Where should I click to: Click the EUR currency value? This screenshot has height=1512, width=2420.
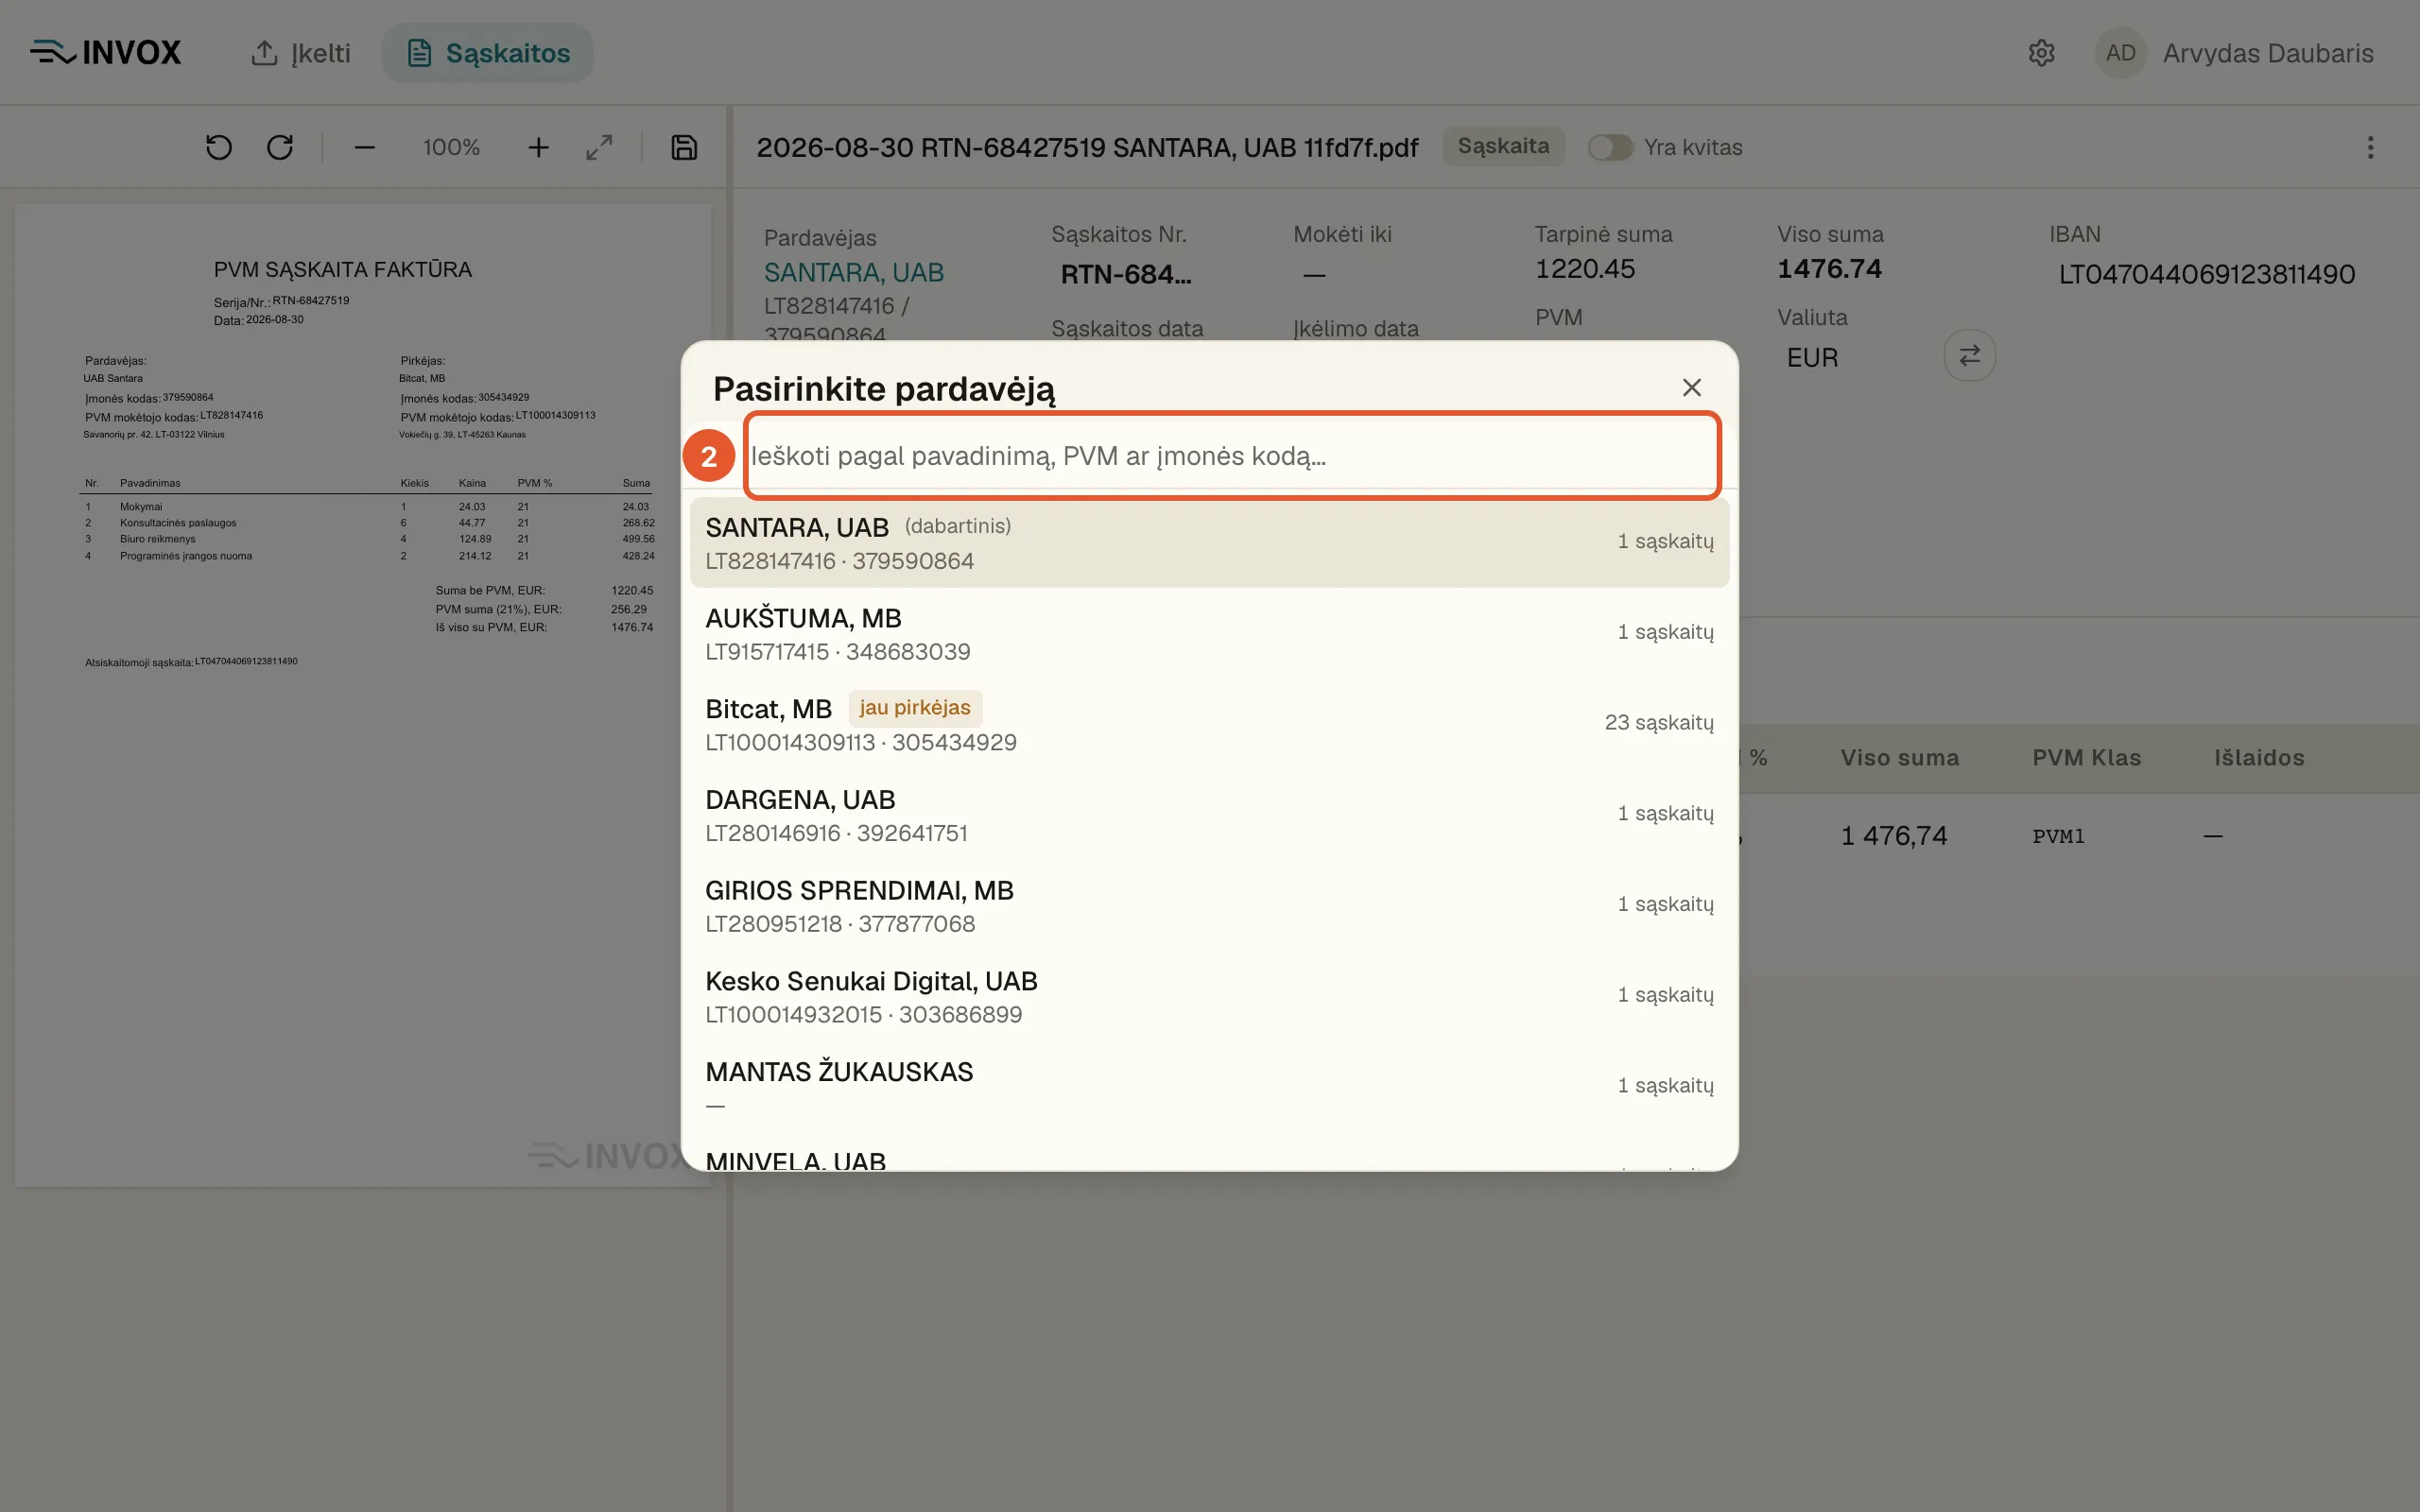click(x=1812, y=357)
